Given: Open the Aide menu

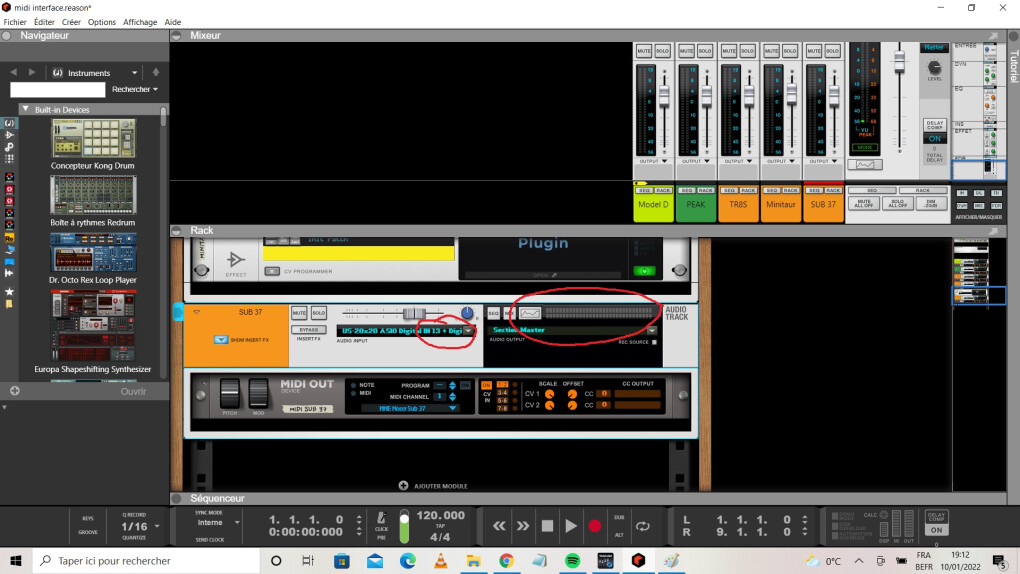Looking at the screenshot, I should coord(172,22).
